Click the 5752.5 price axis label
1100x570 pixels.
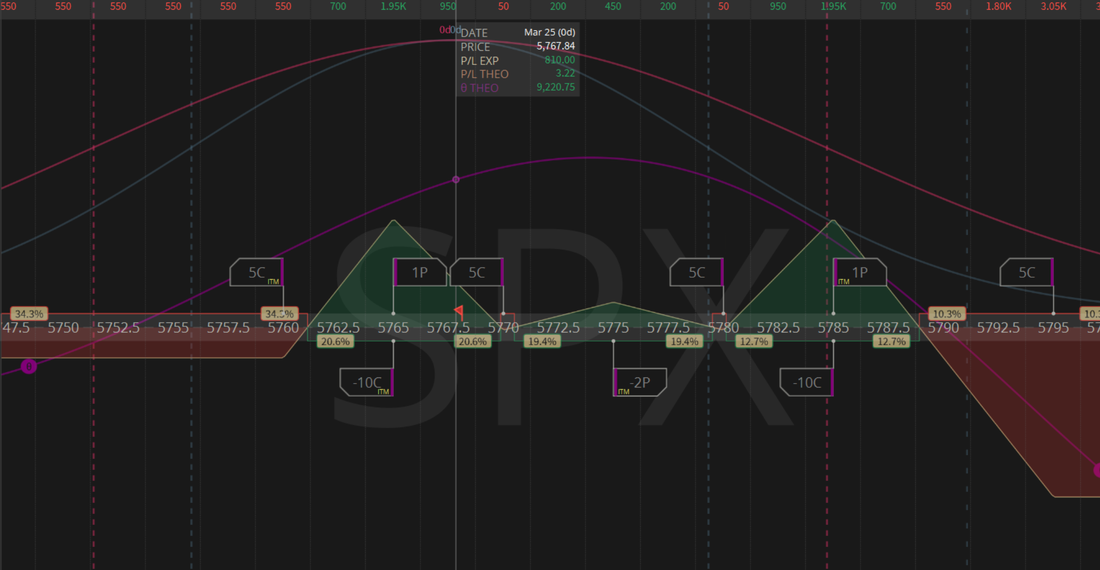118,327
